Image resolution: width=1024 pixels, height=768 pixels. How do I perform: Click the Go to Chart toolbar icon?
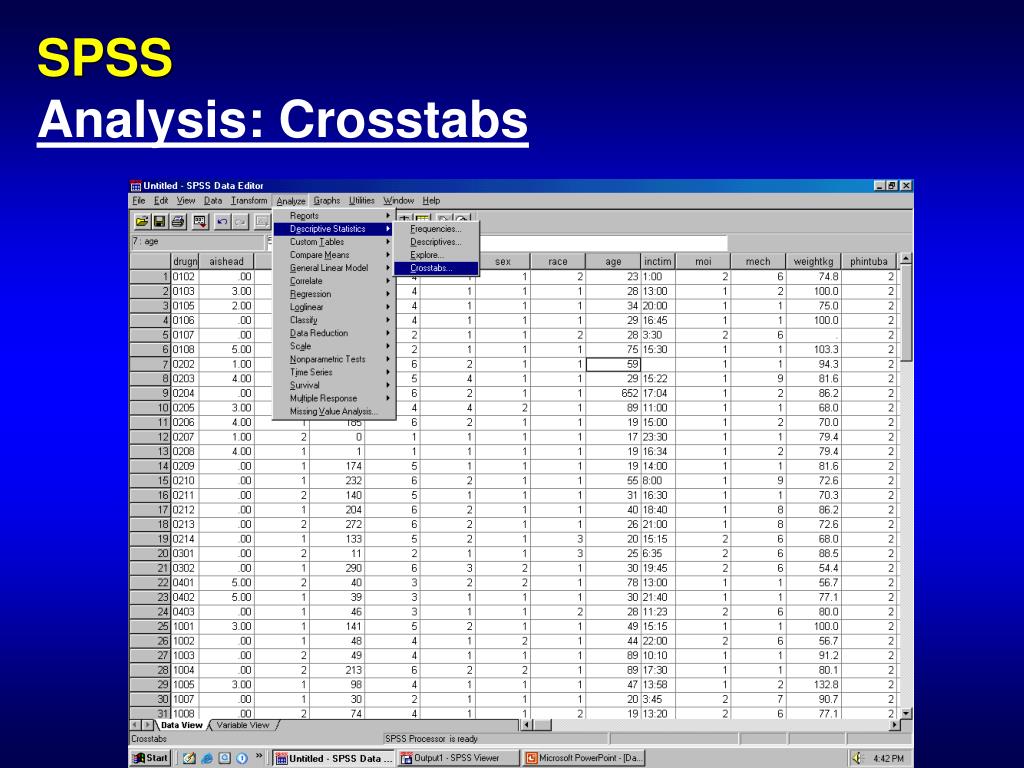(262, 222)
